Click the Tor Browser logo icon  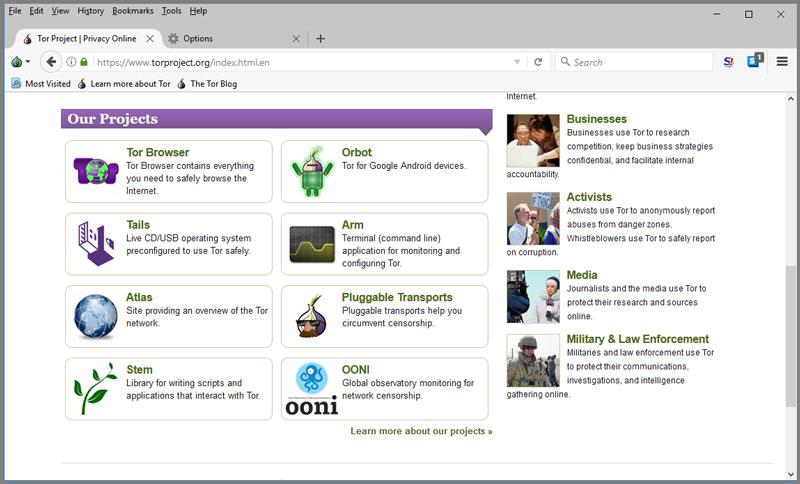[x=96, y=171]
